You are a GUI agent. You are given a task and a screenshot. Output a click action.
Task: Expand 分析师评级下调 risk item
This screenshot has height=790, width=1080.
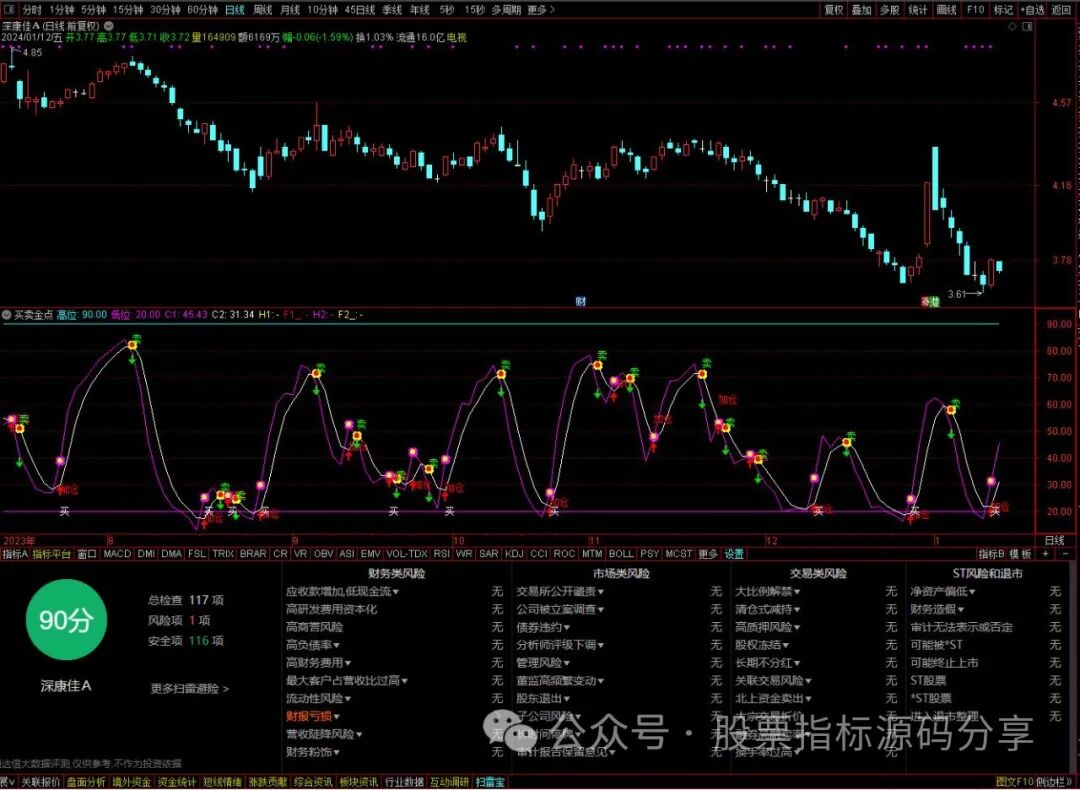pos(560,645)
